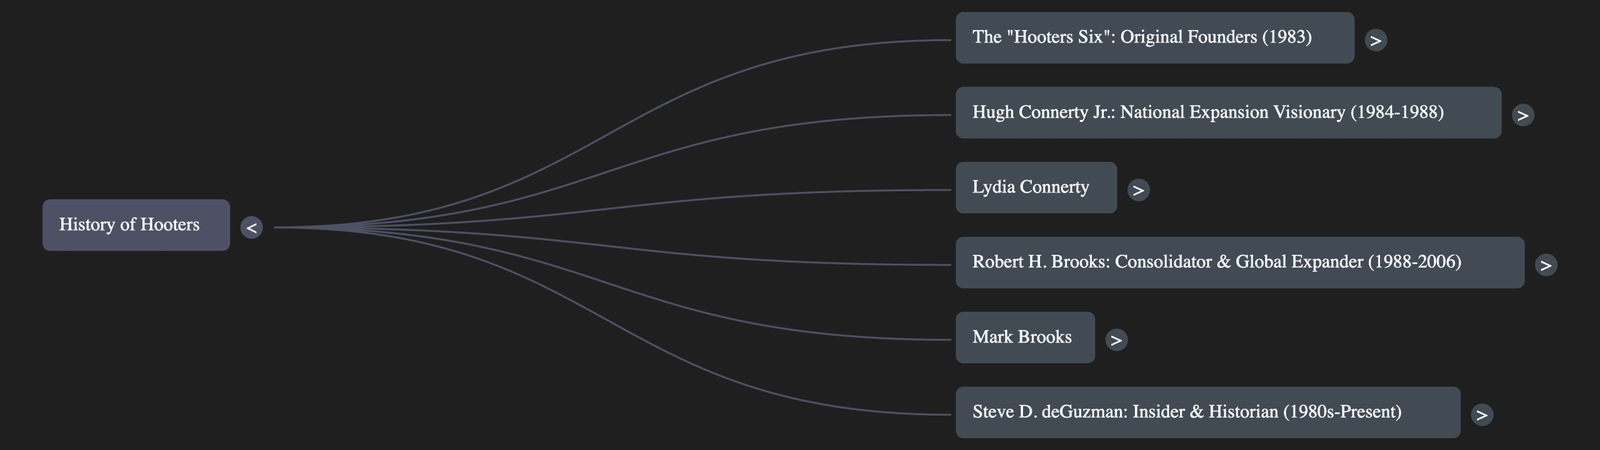Expand the Mark Brooks node arrow
The width and height of the screenshot is (1600, 450).
(x=1116, y=340)
